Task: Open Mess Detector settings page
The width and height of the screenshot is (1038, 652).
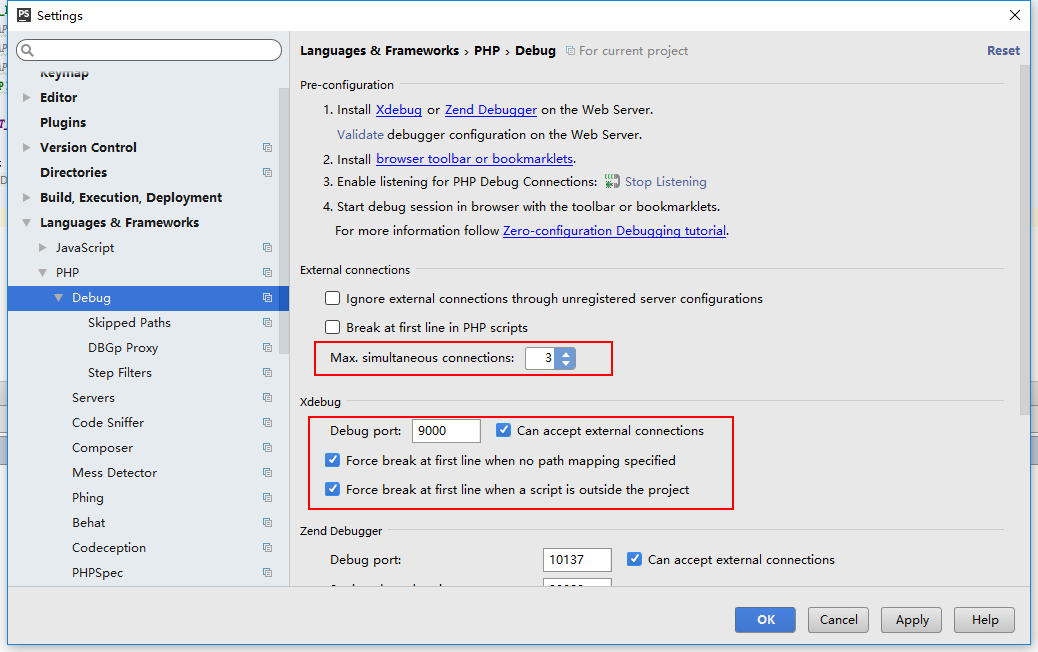Action: pyautogui.click(x=115, y=473)
